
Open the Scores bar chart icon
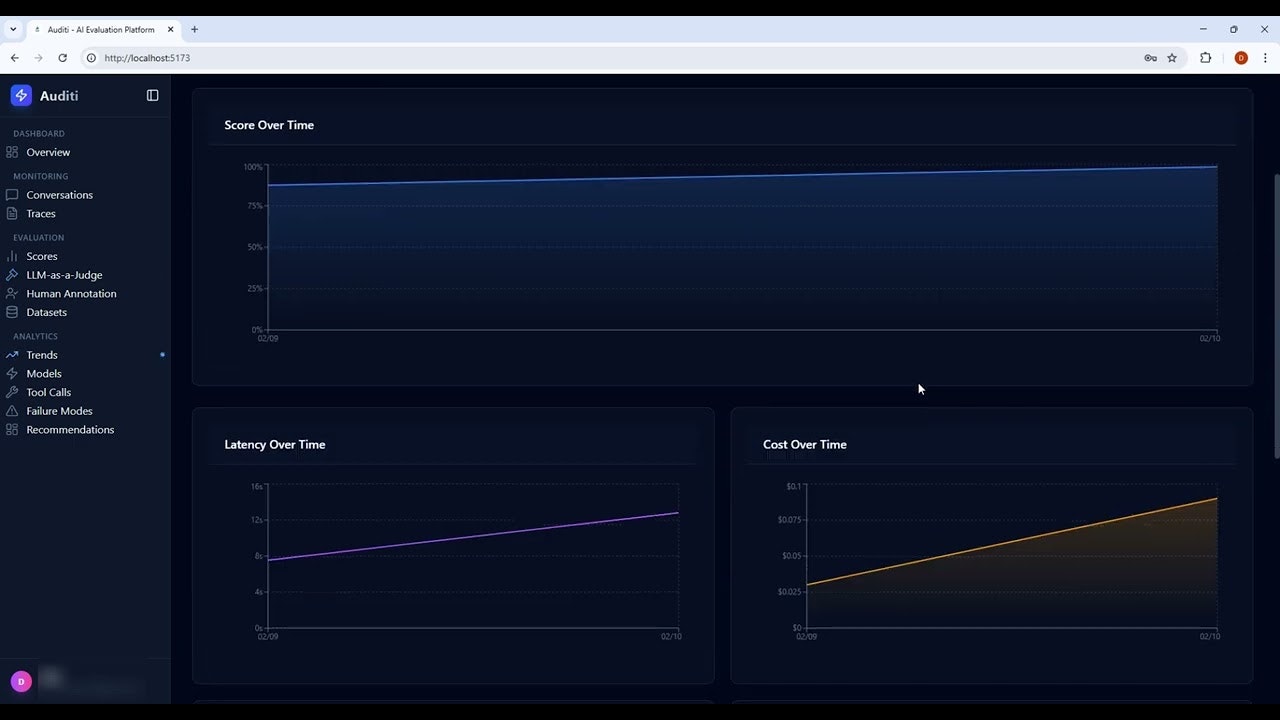tap(12, 256)
